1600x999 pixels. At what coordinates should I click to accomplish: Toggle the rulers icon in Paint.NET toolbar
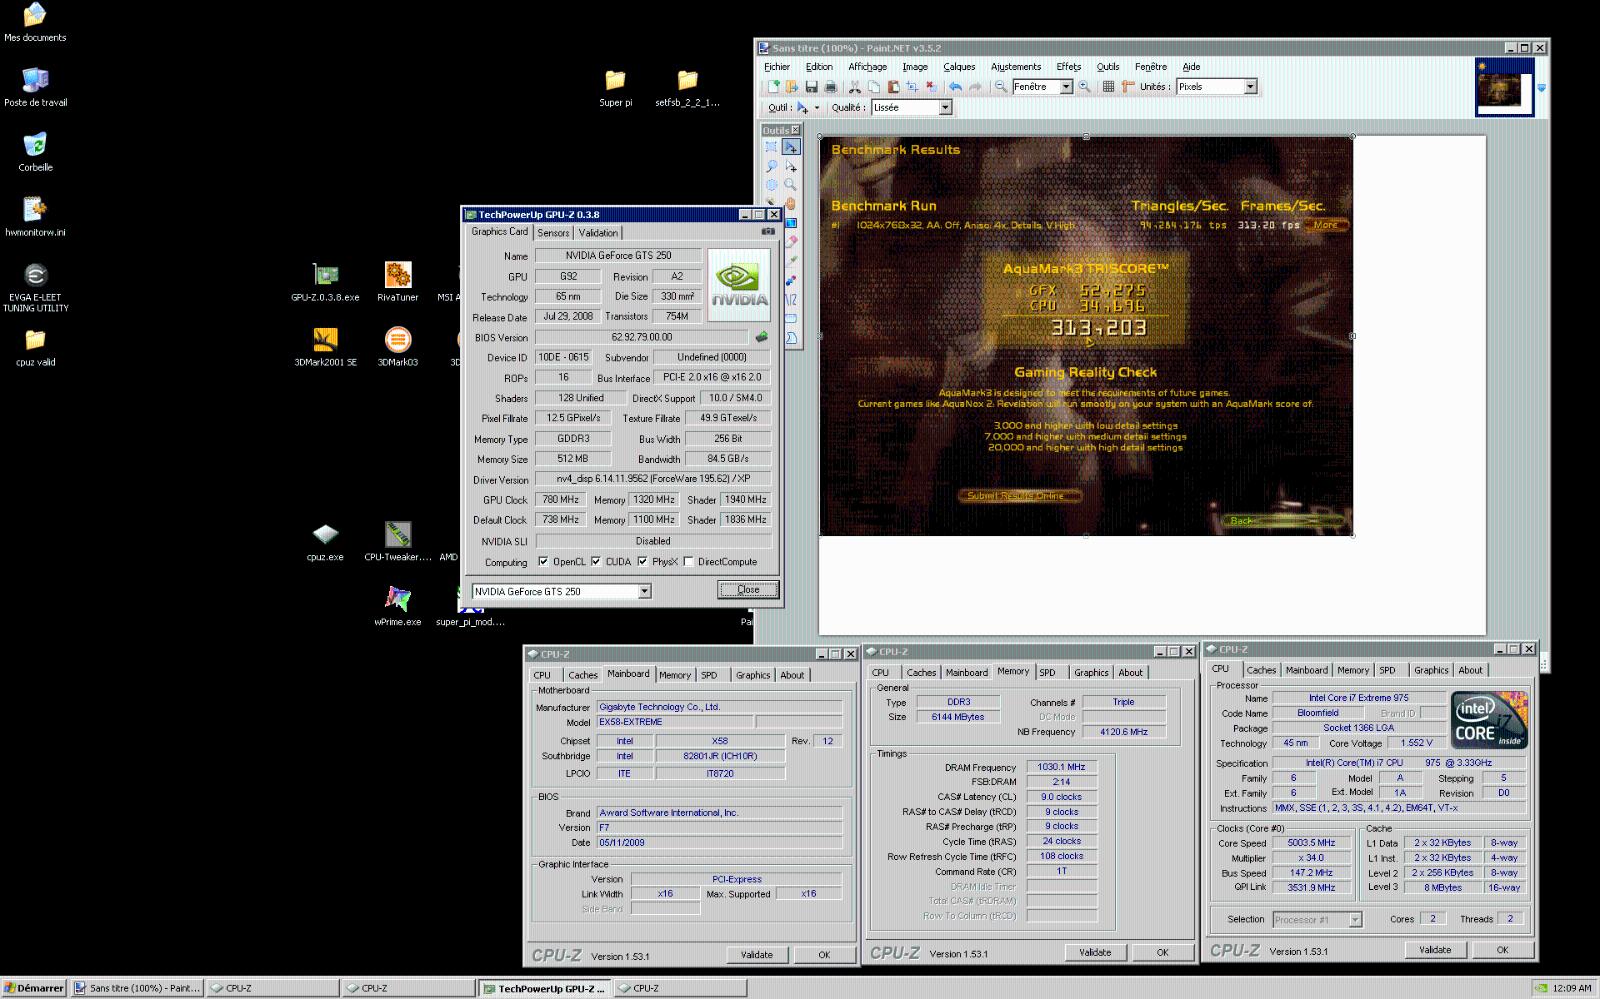pyautogui.click(x=1127, y=87)
